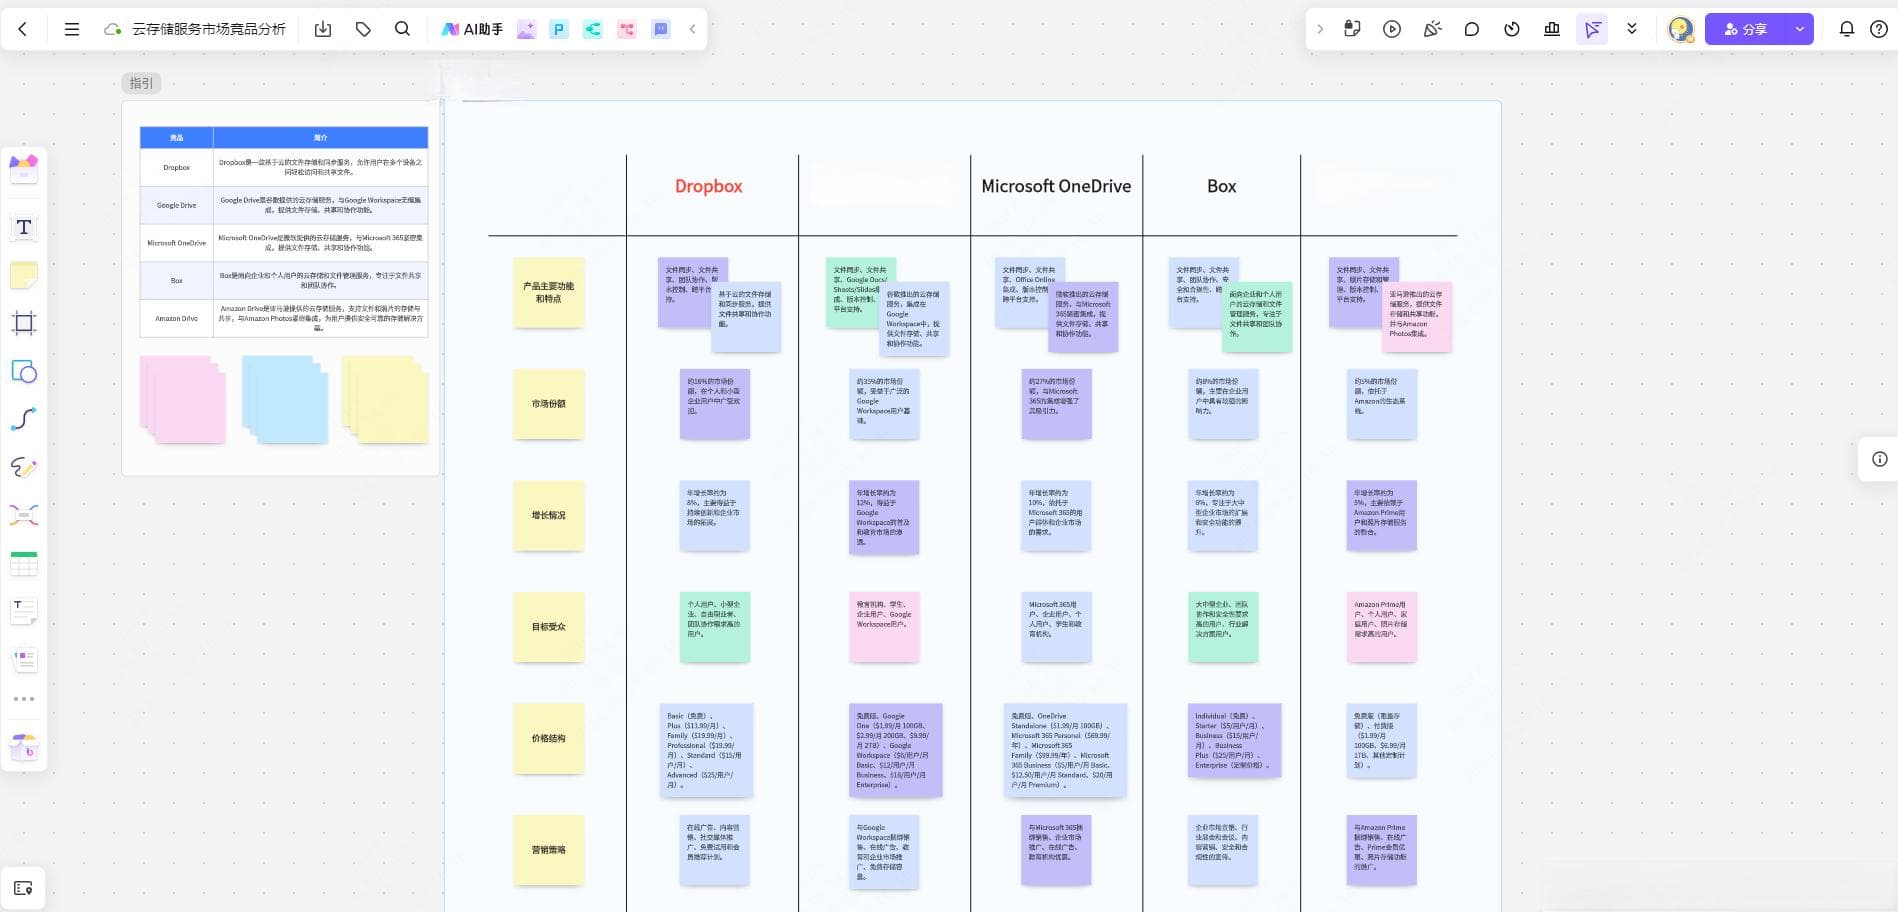Image resolution: width=1898 pixels, height=912 pixels.
Task: Select the Dropbox column header
Action: click(709, 186)
